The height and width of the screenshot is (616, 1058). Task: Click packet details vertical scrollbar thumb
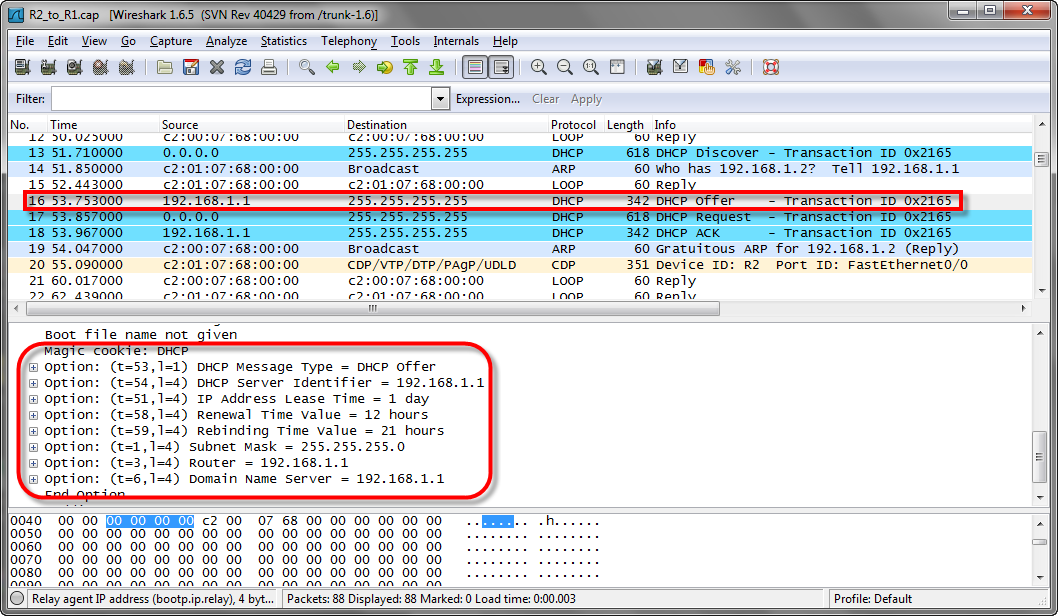[x=1040, y=457]
